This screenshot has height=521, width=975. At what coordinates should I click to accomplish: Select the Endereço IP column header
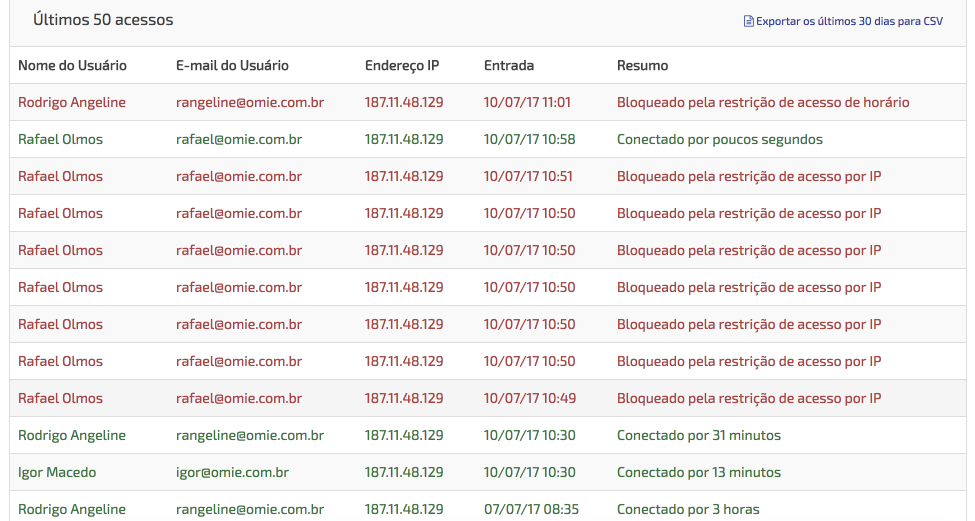pyautogui.click(x=402, y=66)
